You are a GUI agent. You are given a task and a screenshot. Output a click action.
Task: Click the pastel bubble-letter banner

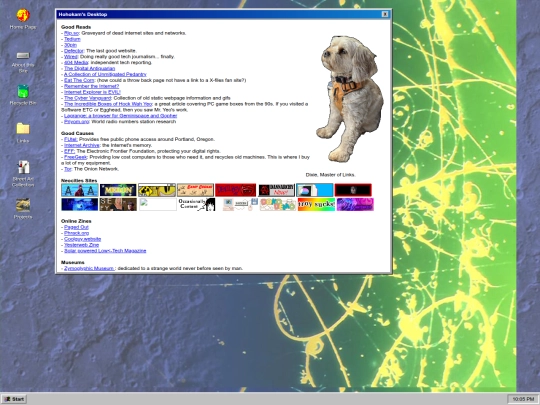[x=278, y=205]
